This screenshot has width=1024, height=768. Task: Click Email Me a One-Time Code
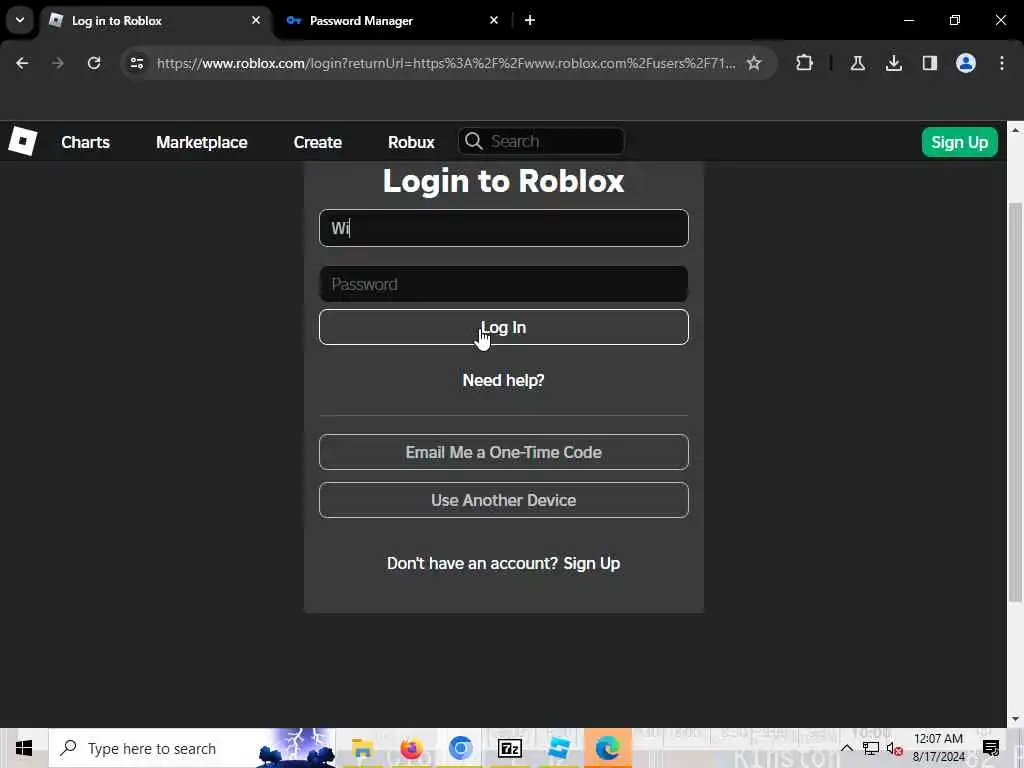tap(504, 452)
